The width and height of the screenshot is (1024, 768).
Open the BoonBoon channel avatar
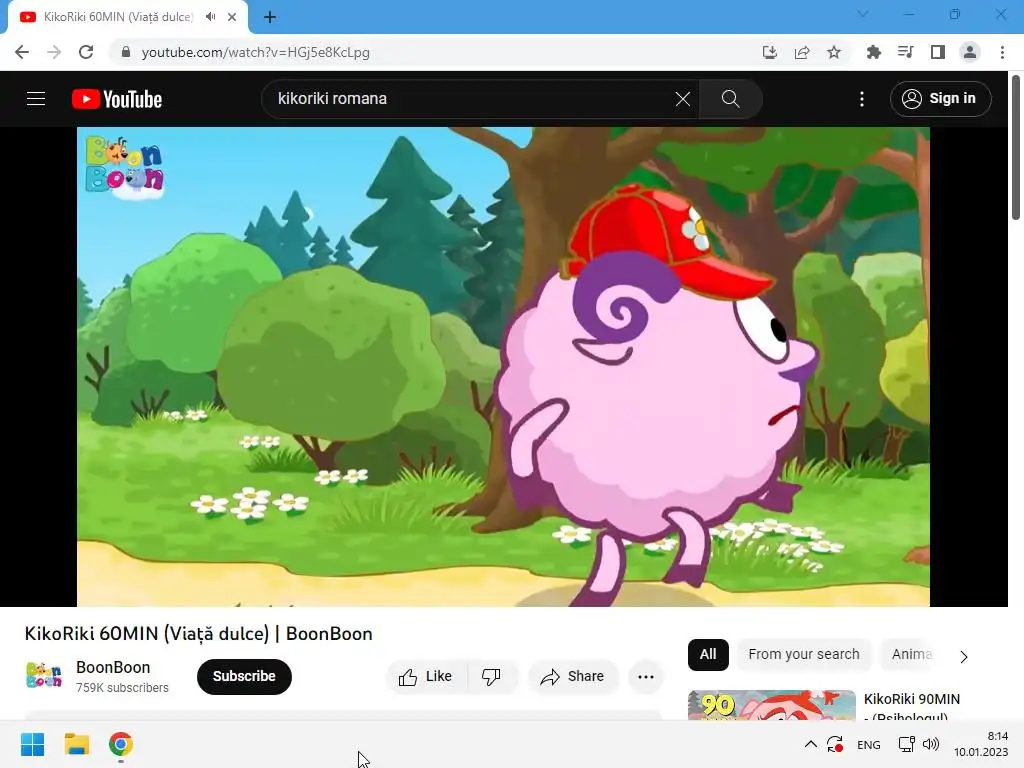click(x=44, y=676)
